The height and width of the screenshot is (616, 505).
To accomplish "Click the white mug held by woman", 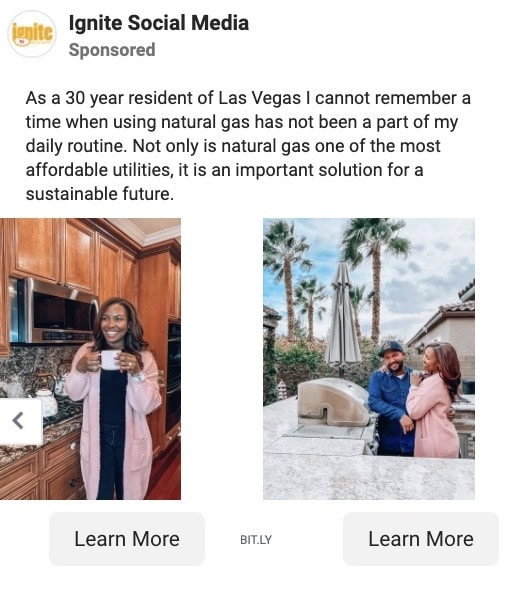I will pyautogui.click(x=110, y=360).
